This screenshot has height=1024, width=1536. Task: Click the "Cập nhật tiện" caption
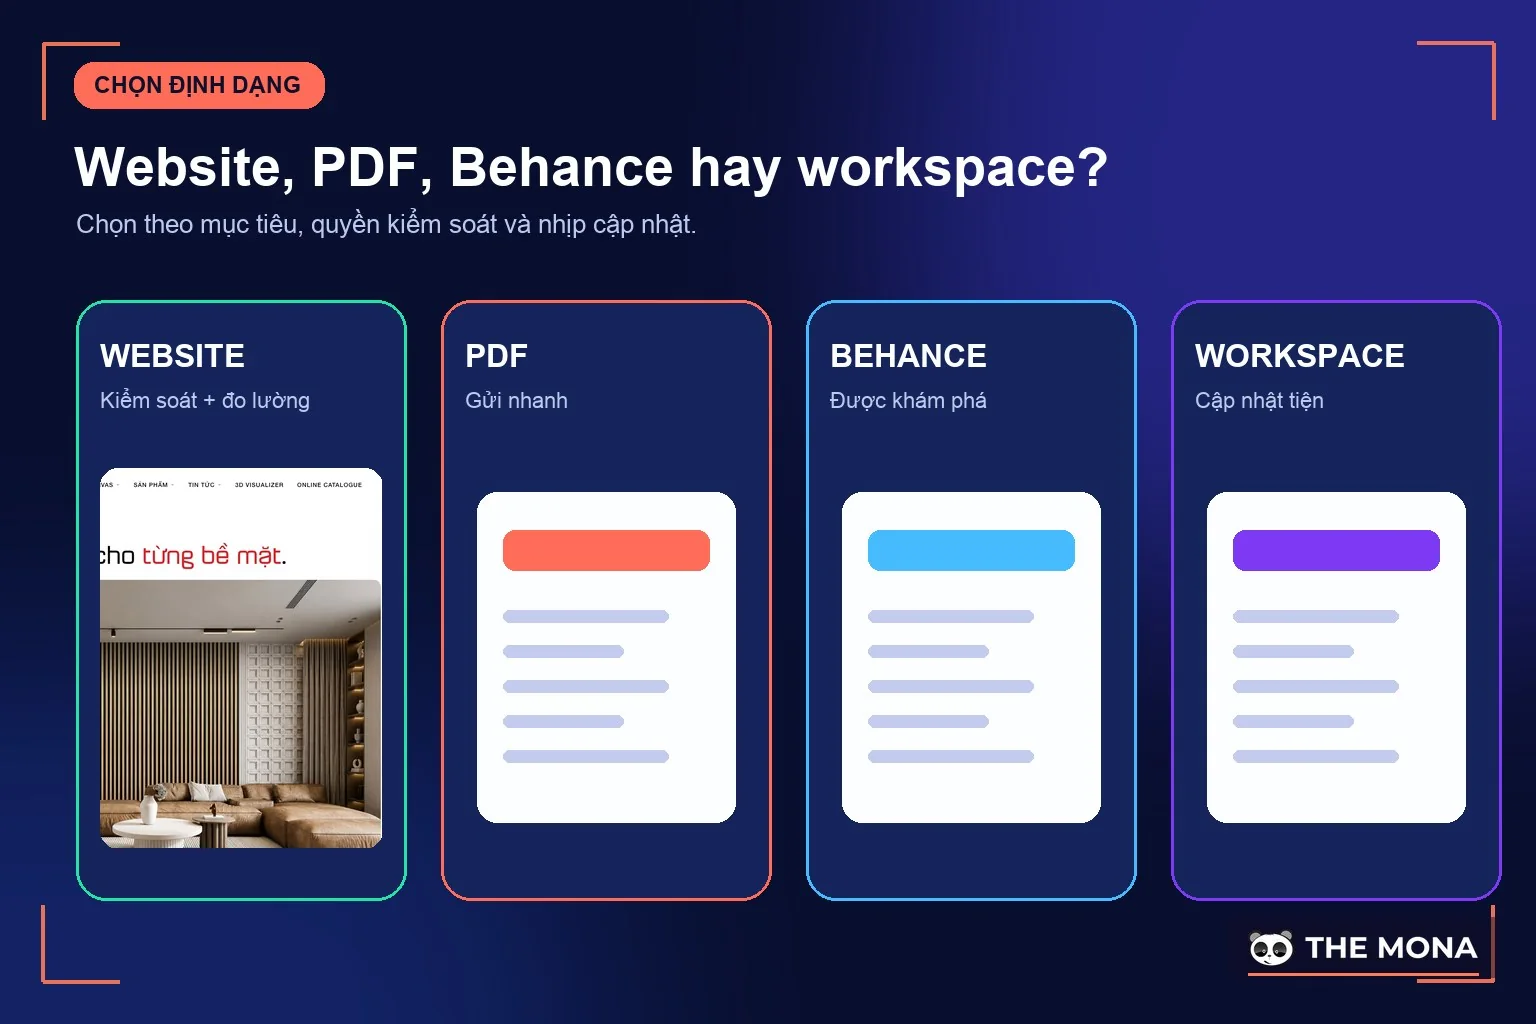click(x=1259, y=400)
